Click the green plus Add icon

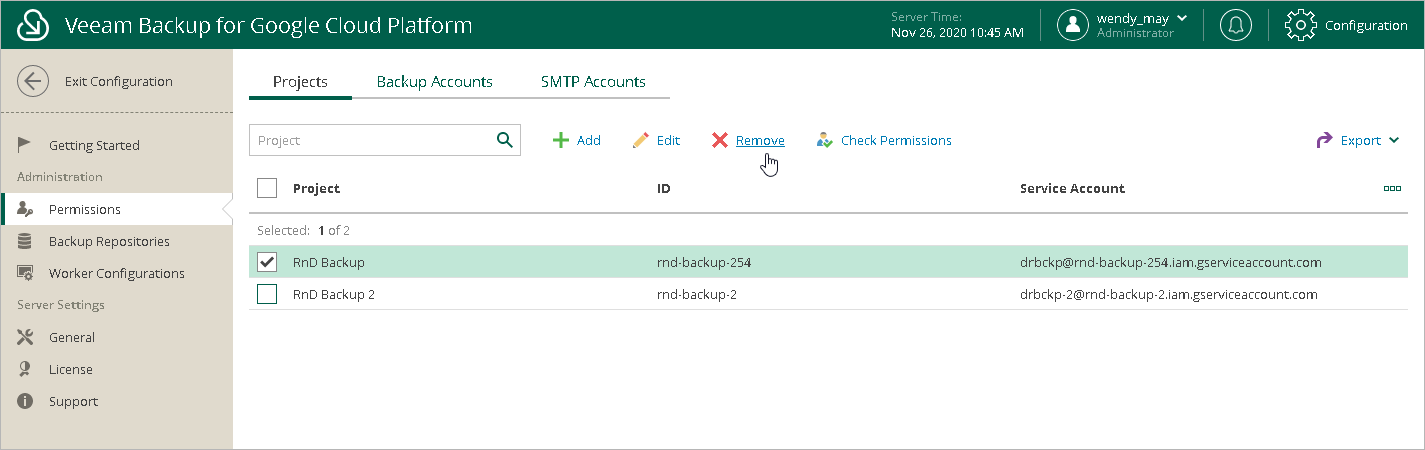point(561,141)
